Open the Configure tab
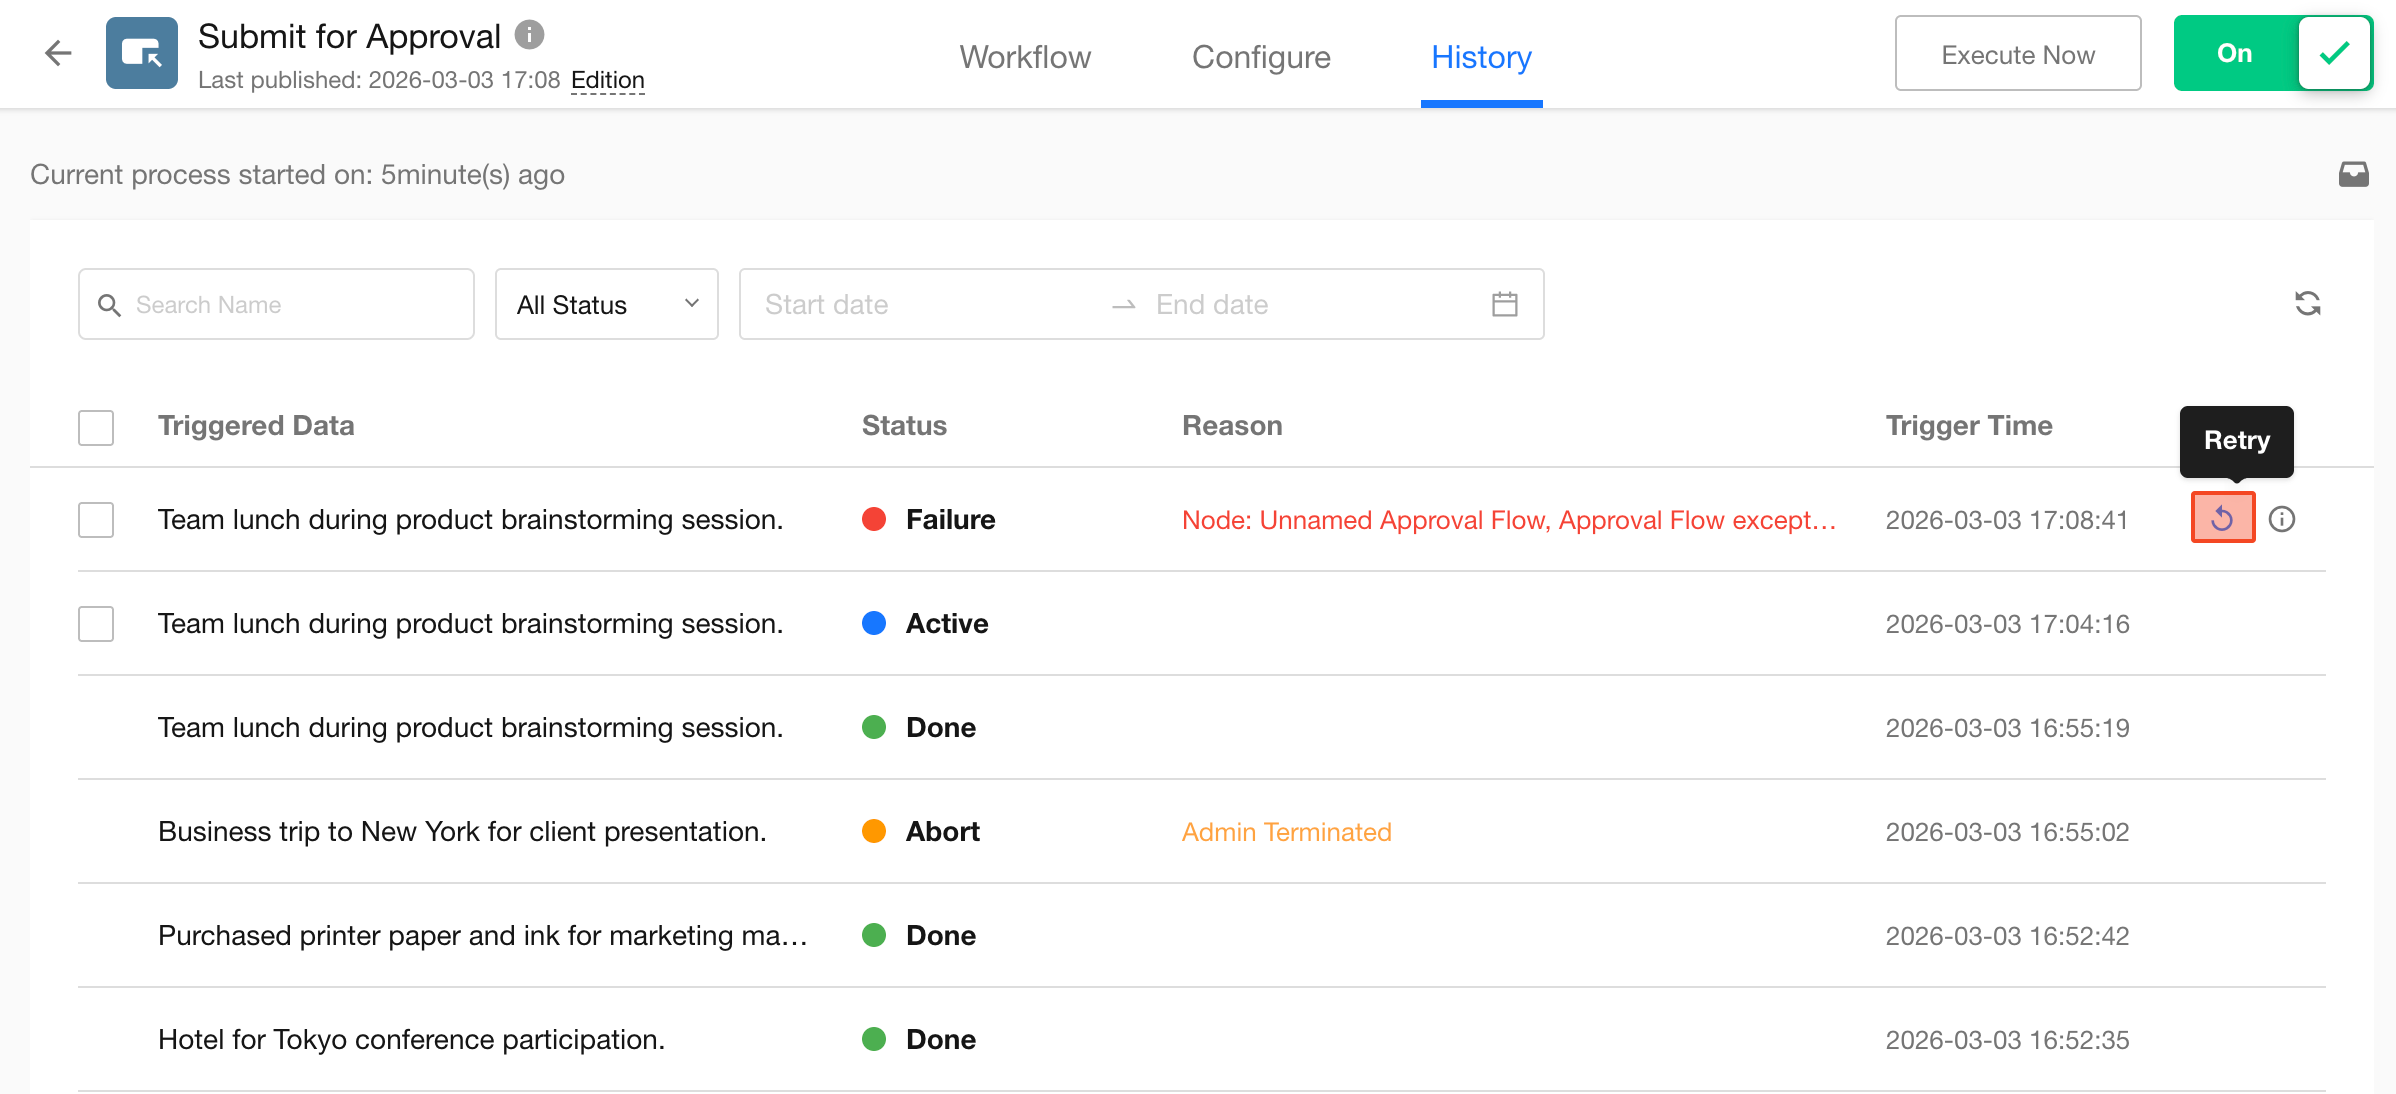The height and width of the screenshot is (1094, 2396). pyautogui.click(x=1261, y=57)
